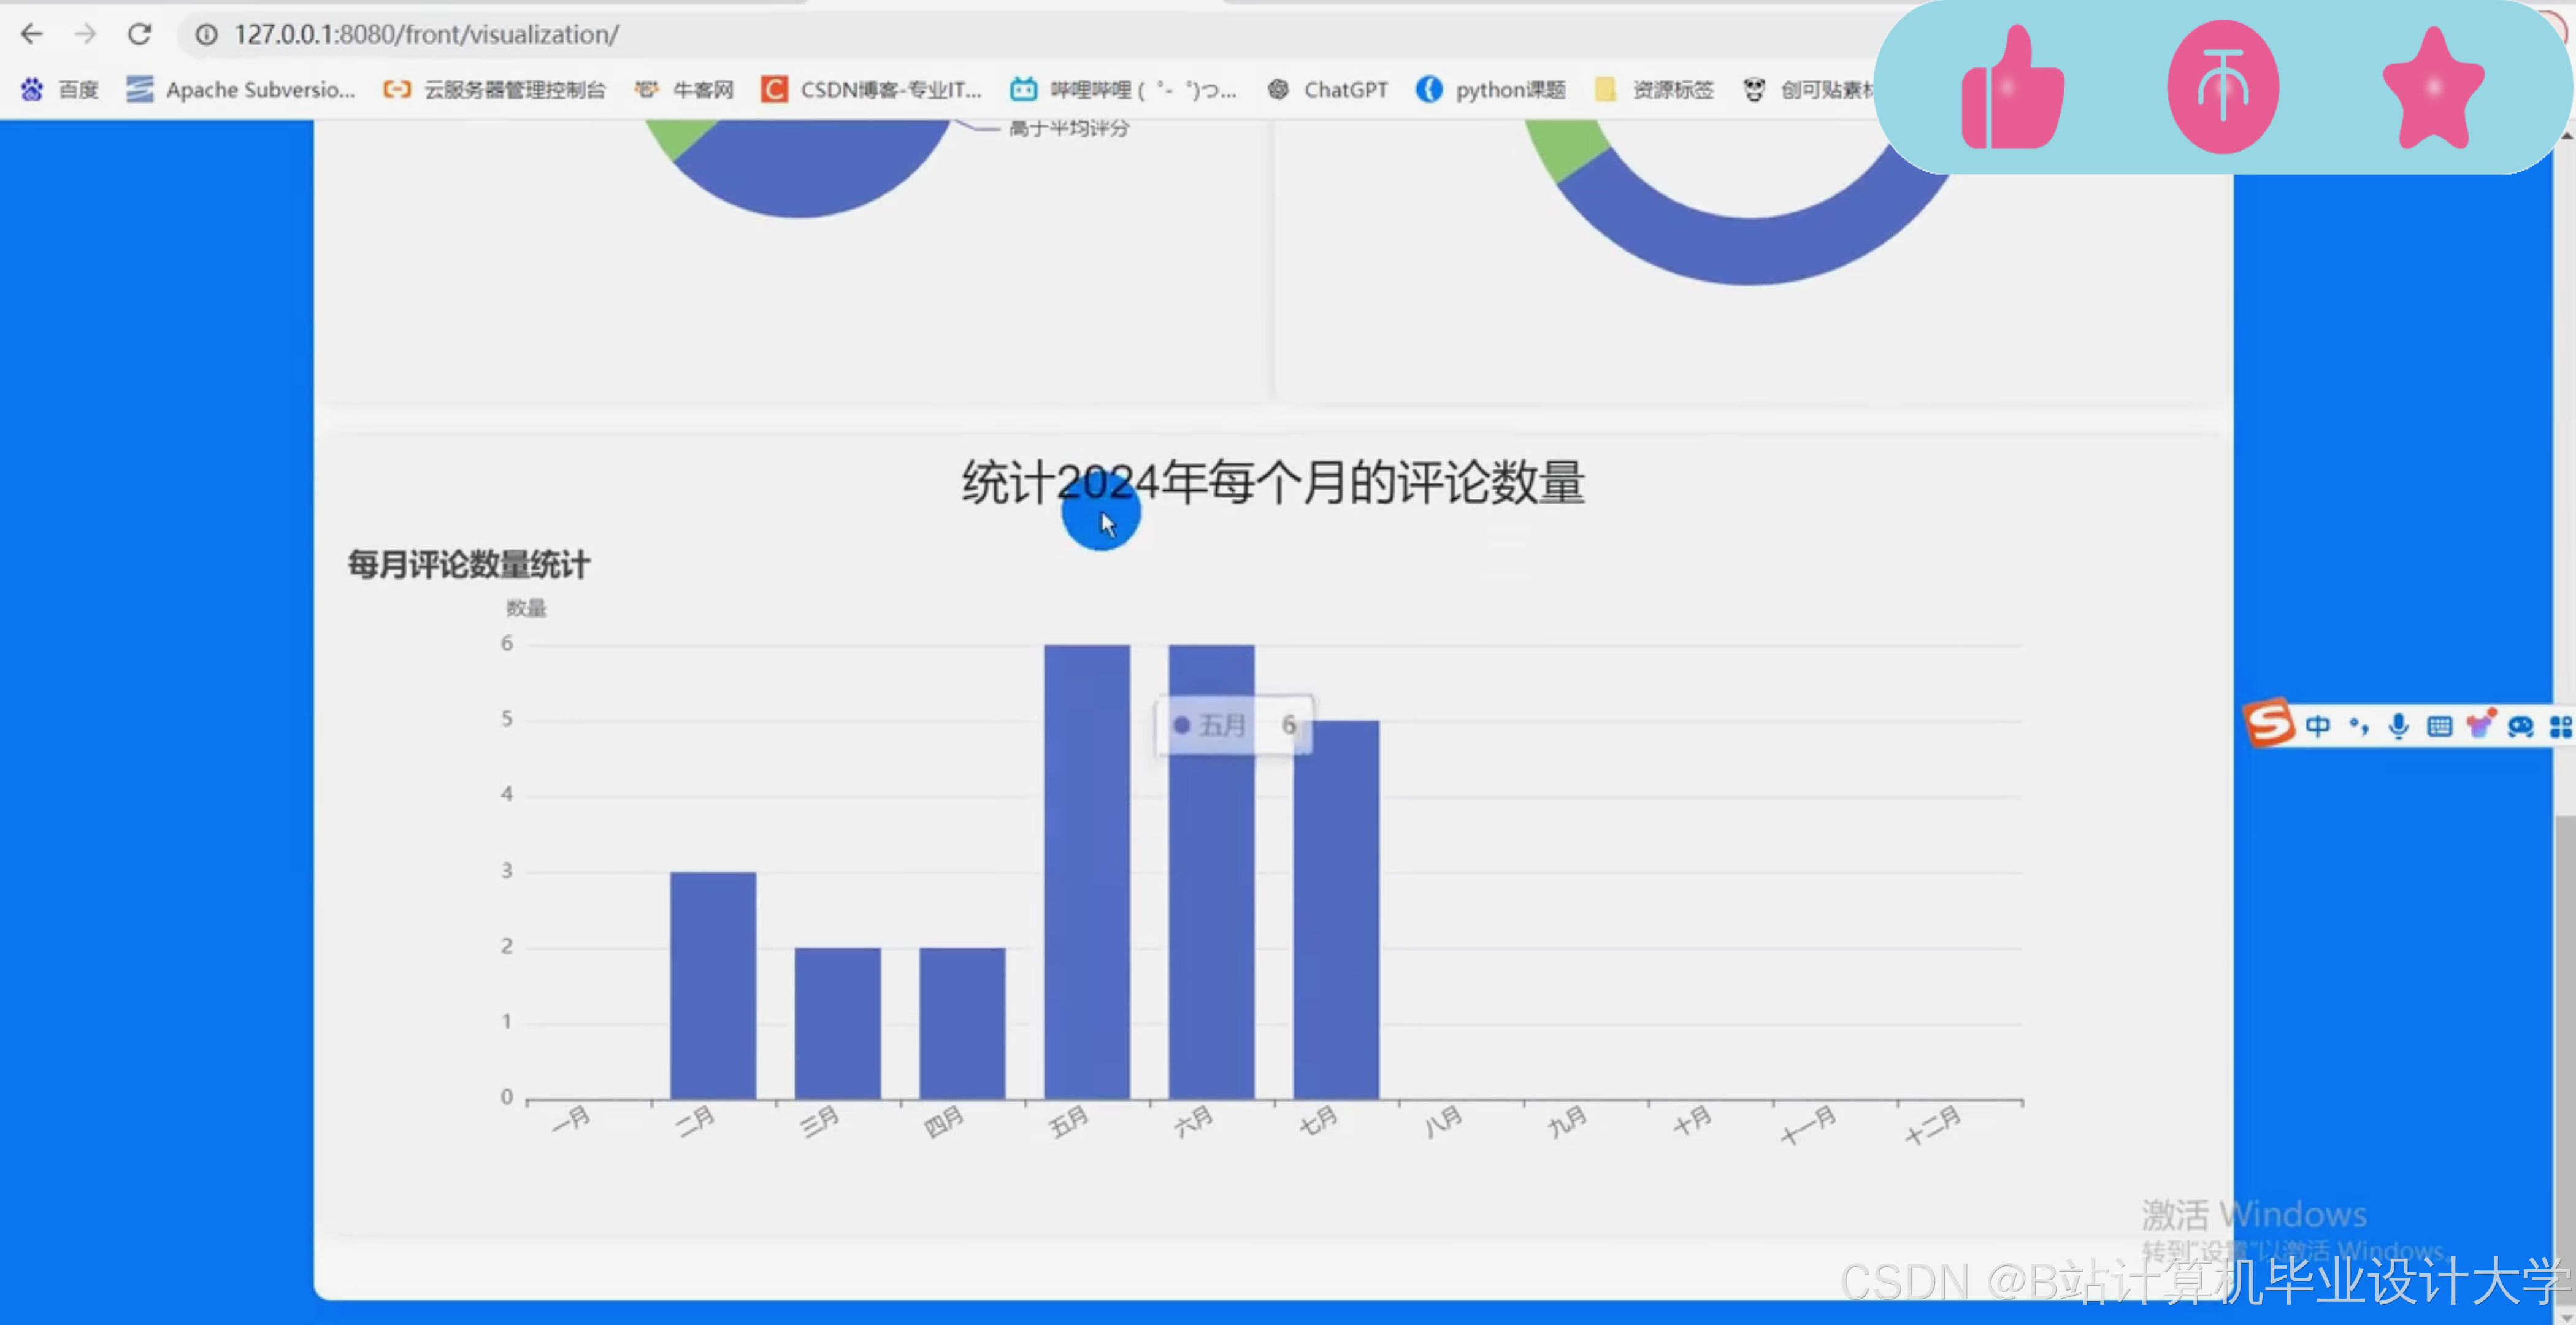Click the 五月 bar in the chart
This screenshot has width=2576, height=1325.
click(x=1086, y=870)
